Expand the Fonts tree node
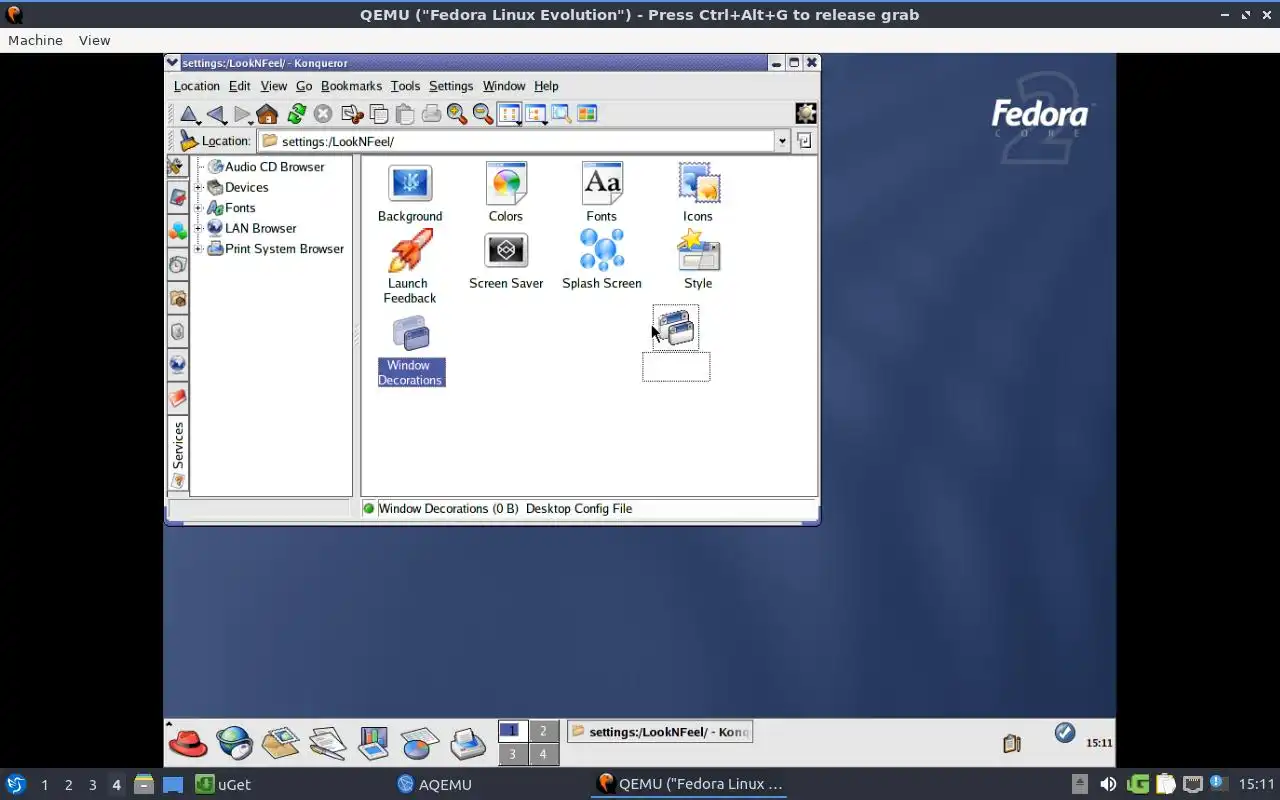The image size is (1280, 800). pos(199,208)
